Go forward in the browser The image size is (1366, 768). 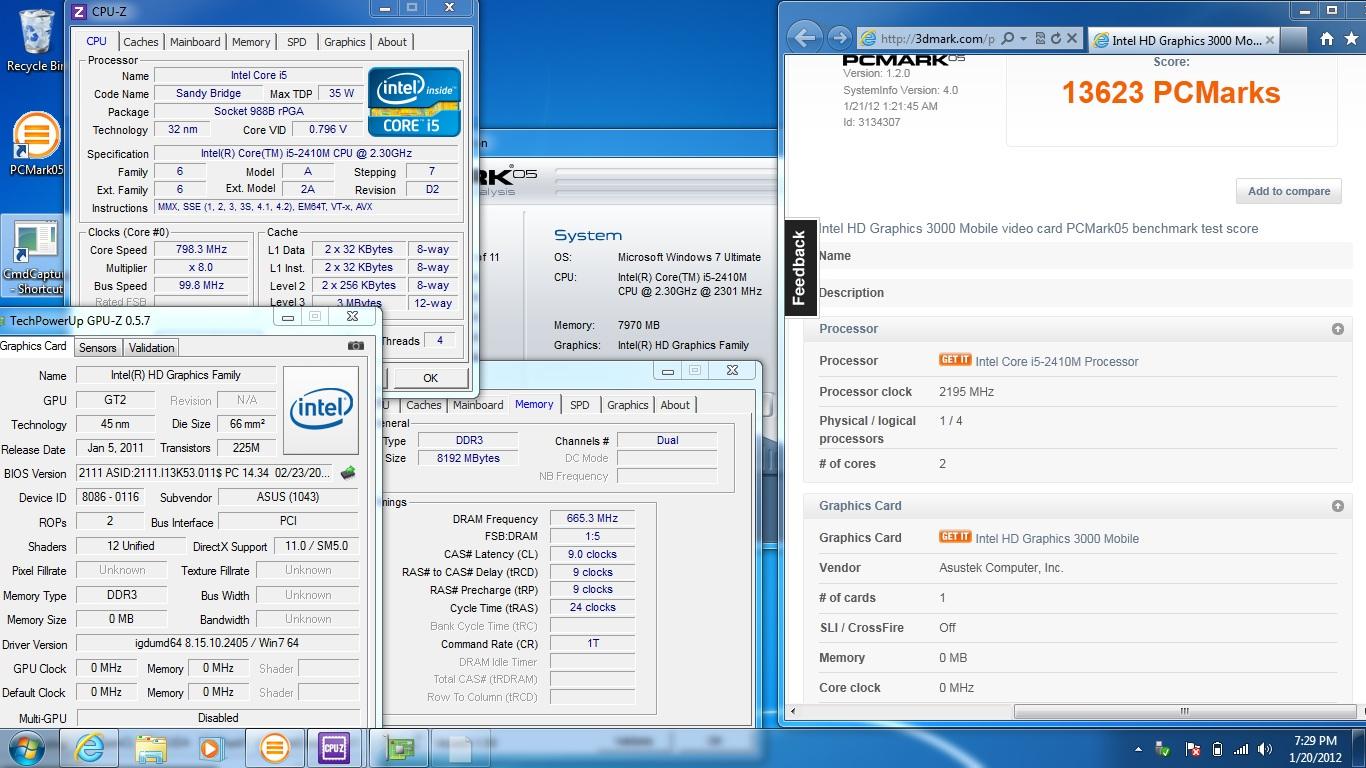click(x=839, y=38)
